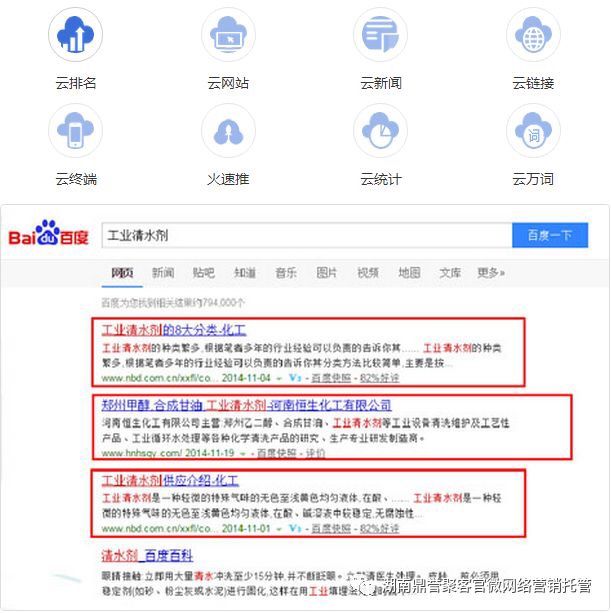Click the 云链接 globe cloud icon
Screen dimensions: 611x613
pyautogui.click(x=533, y=34)
